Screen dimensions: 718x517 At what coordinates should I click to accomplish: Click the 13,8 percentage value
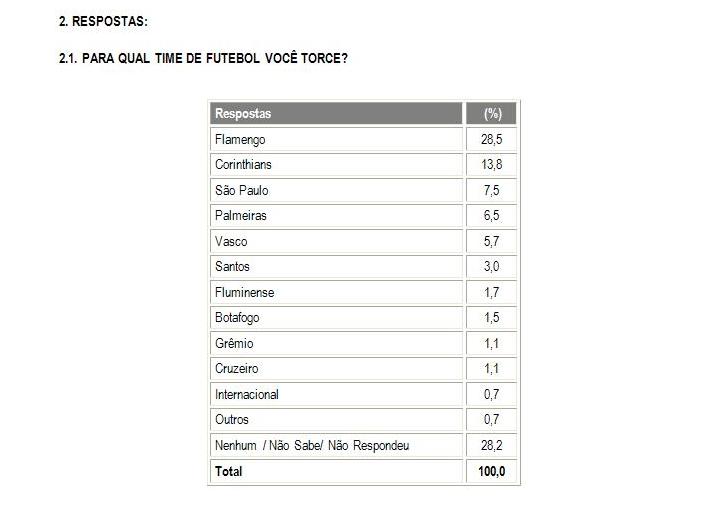click(x=491, y=165)
